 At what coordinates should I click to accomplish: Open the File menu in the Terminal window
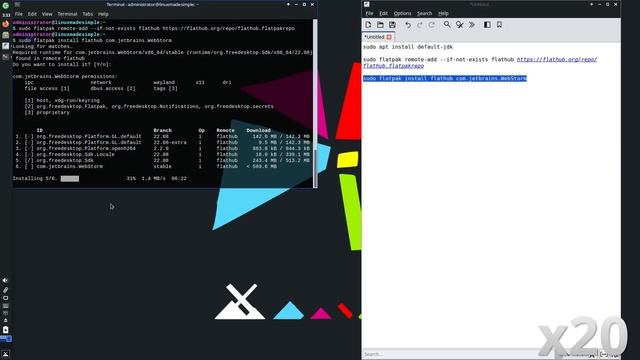(x=19, y=14)
